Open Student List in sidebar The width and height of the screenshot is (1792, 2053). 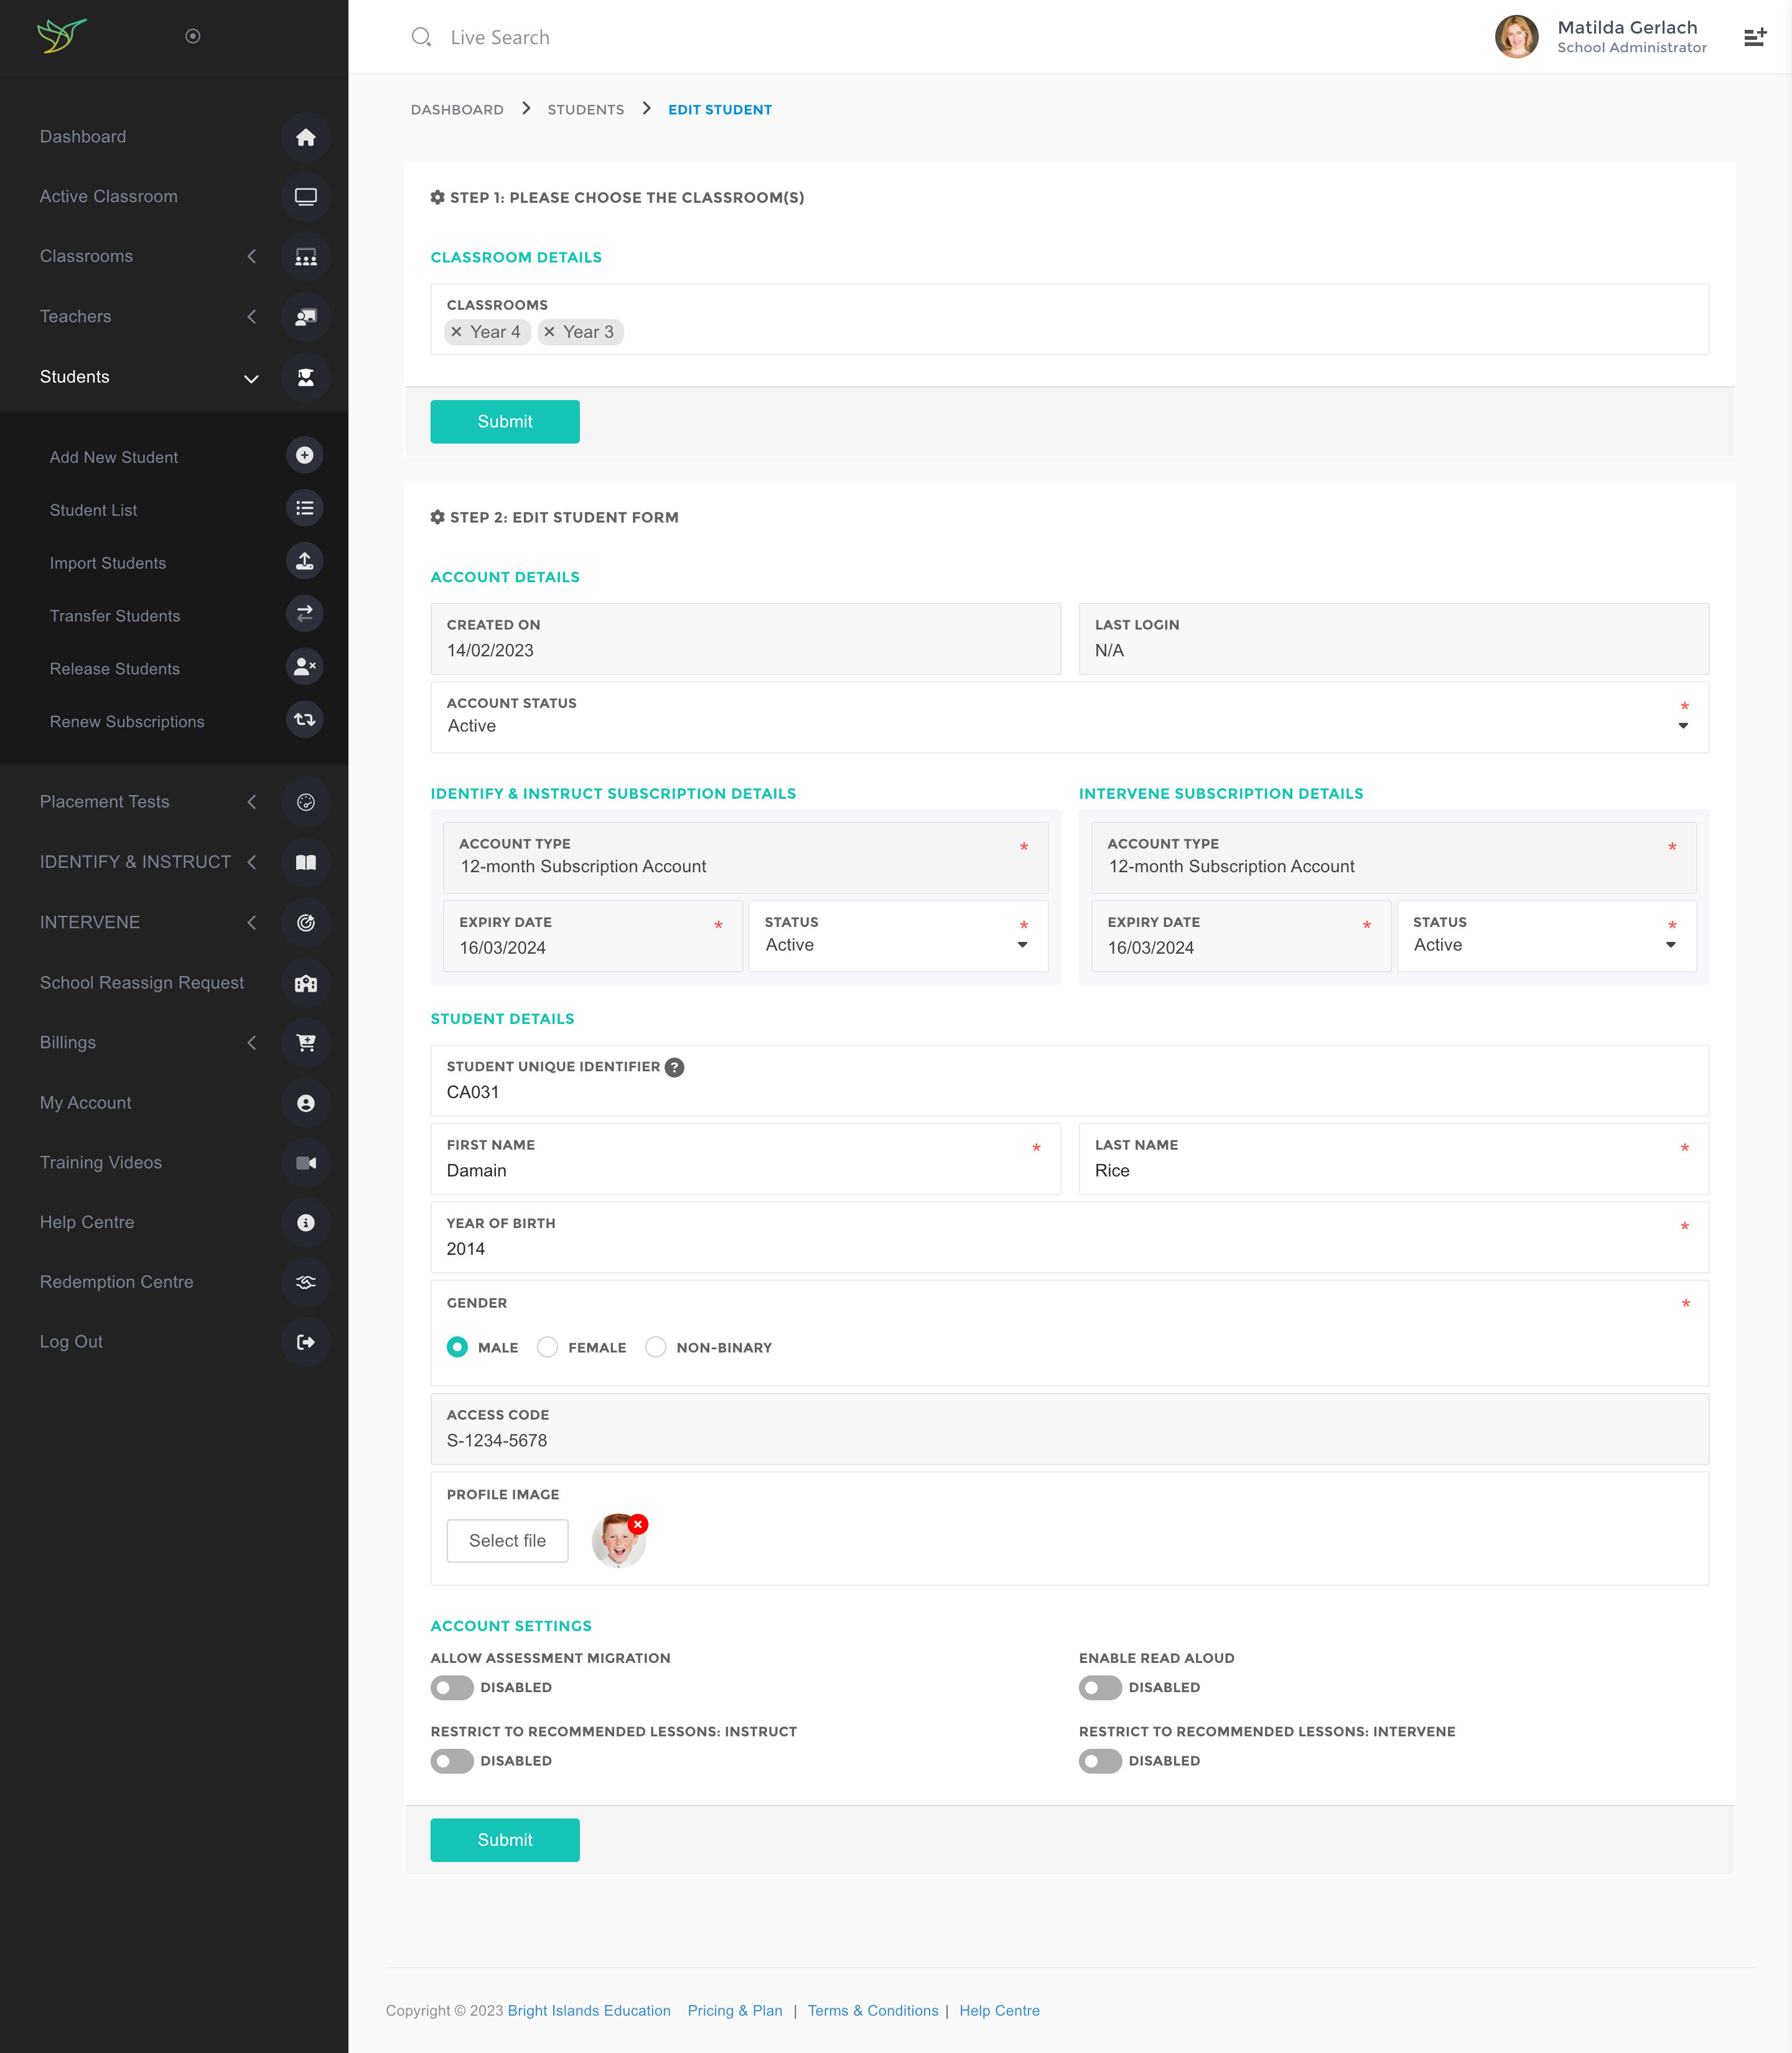click(x=94, y=510)
